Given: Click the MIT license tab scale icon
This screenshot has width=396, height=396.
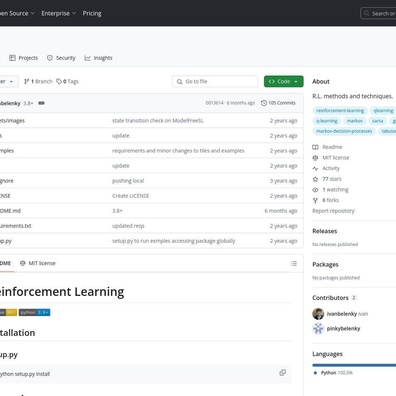Looking at the screenshot, I should pos(23,263).
